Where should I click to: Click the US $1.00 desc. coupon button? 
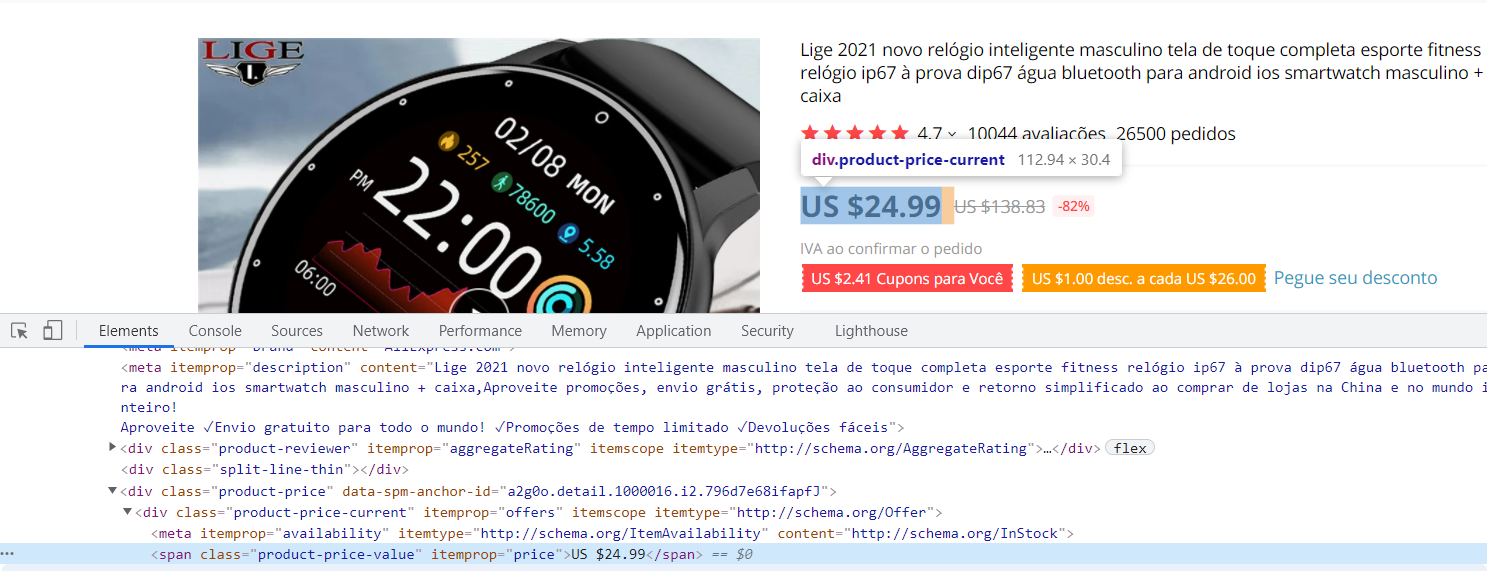(x=1144, y=278)
